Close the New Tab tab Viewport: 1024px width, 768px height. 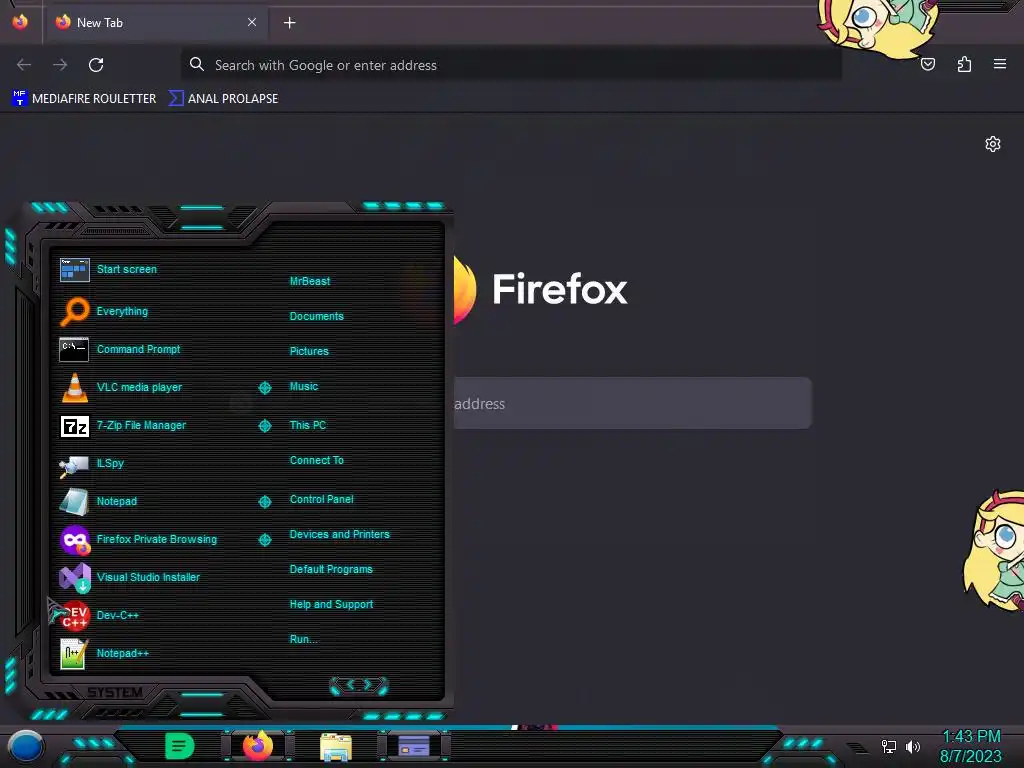coord(252,22)
